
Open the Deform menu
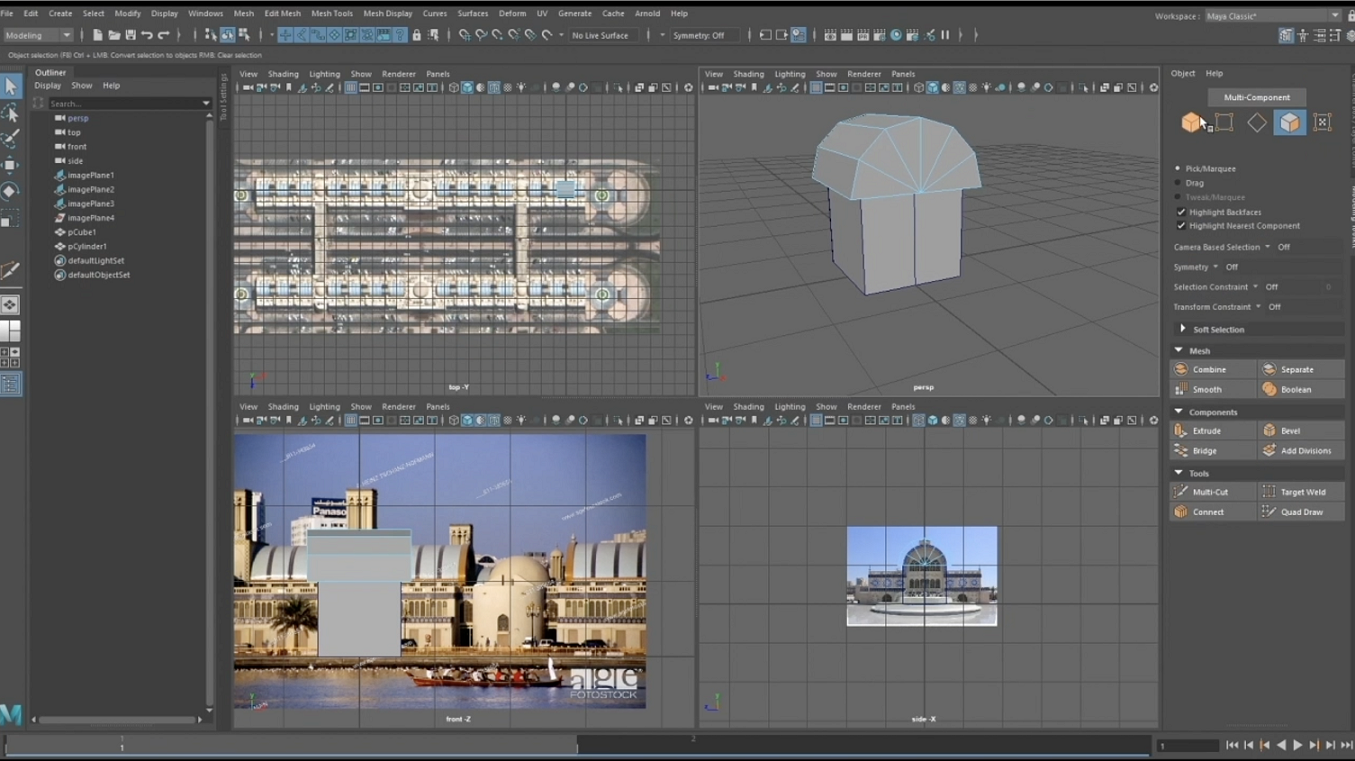pyautogui.click(x=512, y=14)
